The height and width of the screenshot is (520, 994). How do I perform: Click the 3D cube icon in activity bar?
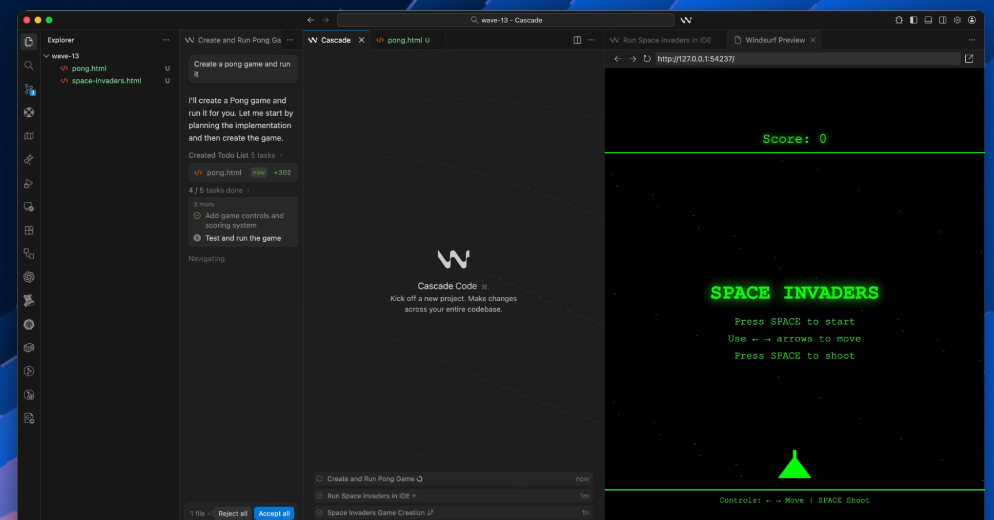29,348
